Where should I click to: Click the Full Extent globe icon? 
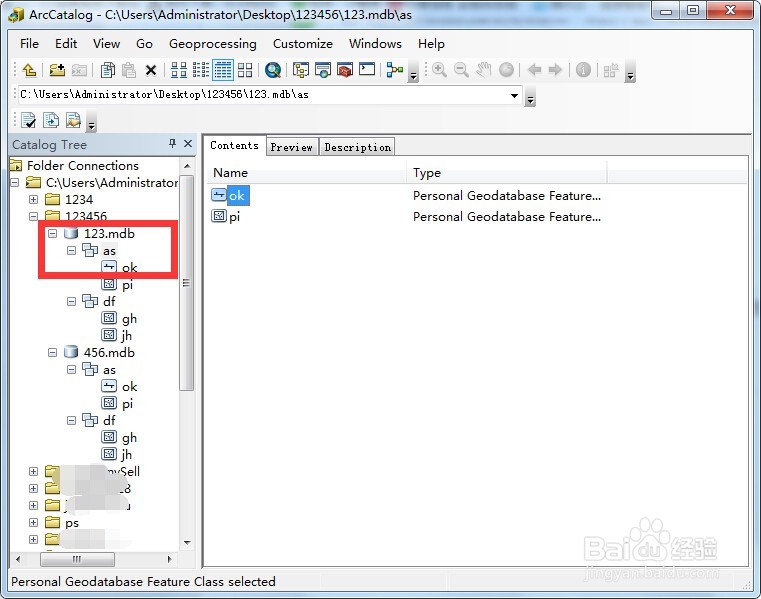506,70
